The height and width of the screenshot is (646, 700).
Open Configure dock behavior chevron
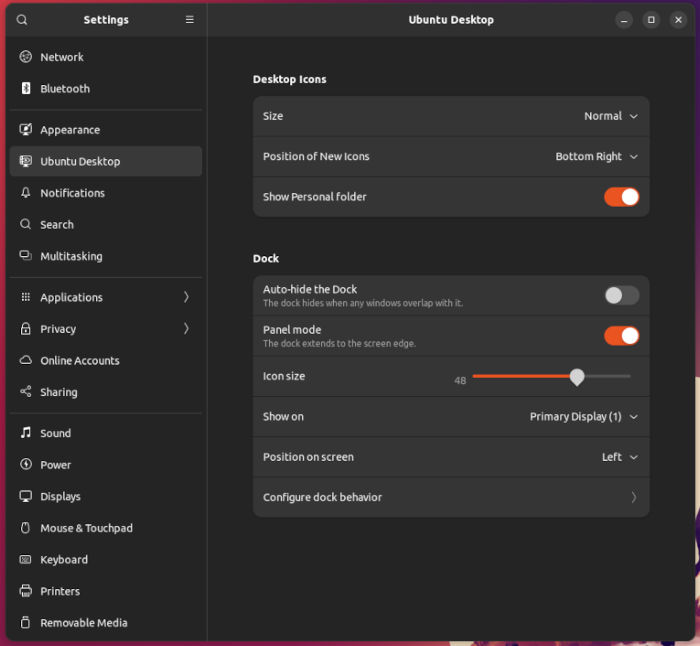(x=633, y=497)
